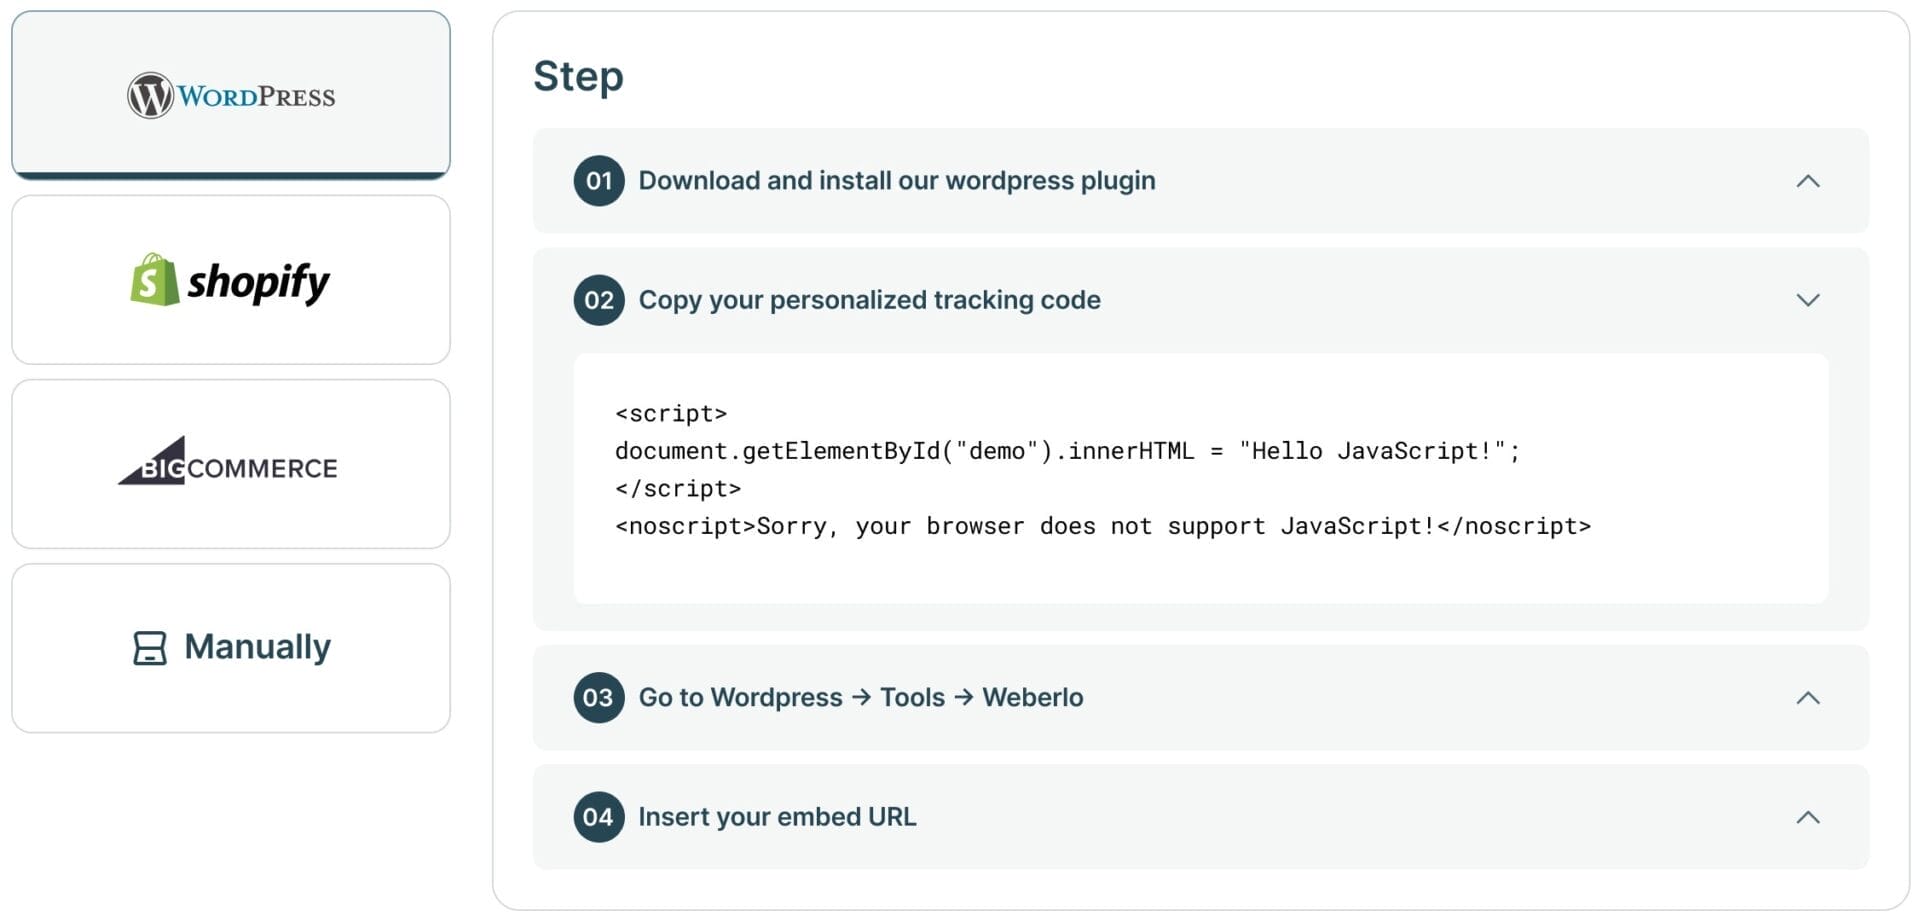This screenshot has height=922, width=1920.
Task: Click the 'Download and install our wordpress plugin' heading
Action: [x=897, y=181]
